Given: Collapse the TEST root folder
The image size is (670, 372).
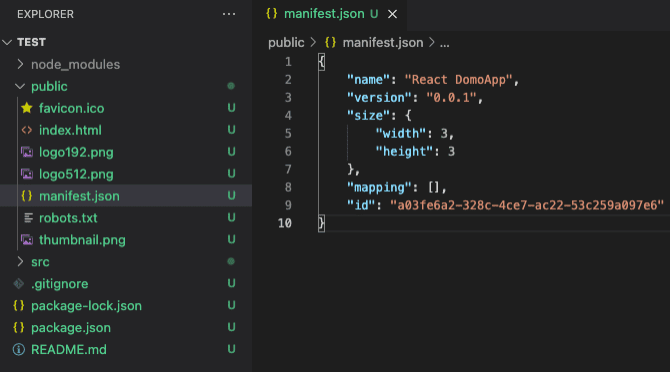Looking at the screenshot, I should coord(7,42).
